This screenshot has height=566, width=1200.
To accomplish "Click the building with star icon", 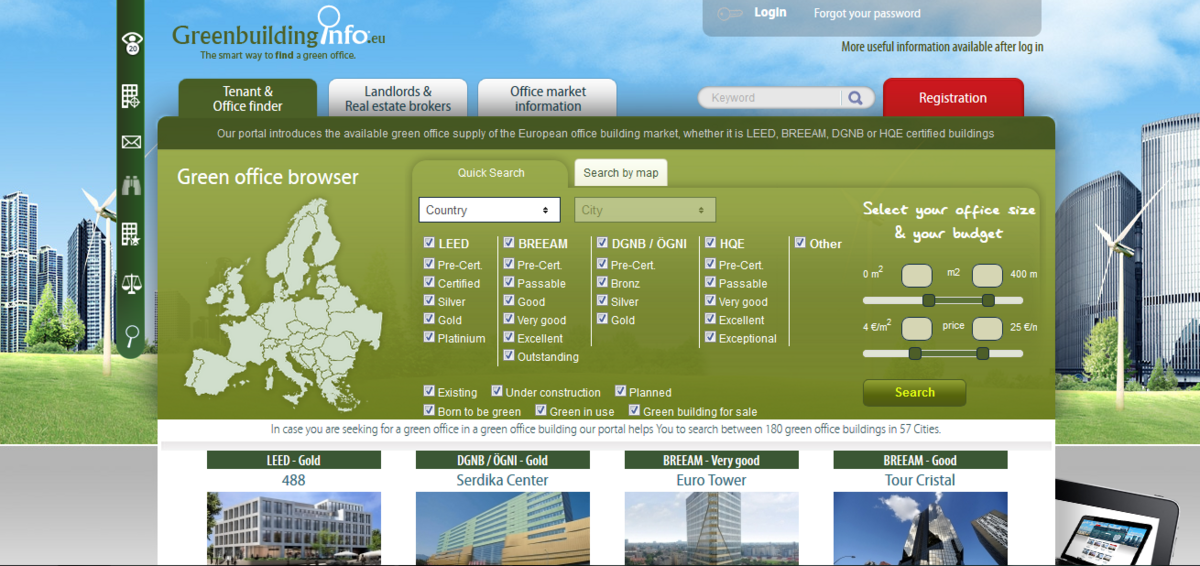I will click(x=131, y=234).
